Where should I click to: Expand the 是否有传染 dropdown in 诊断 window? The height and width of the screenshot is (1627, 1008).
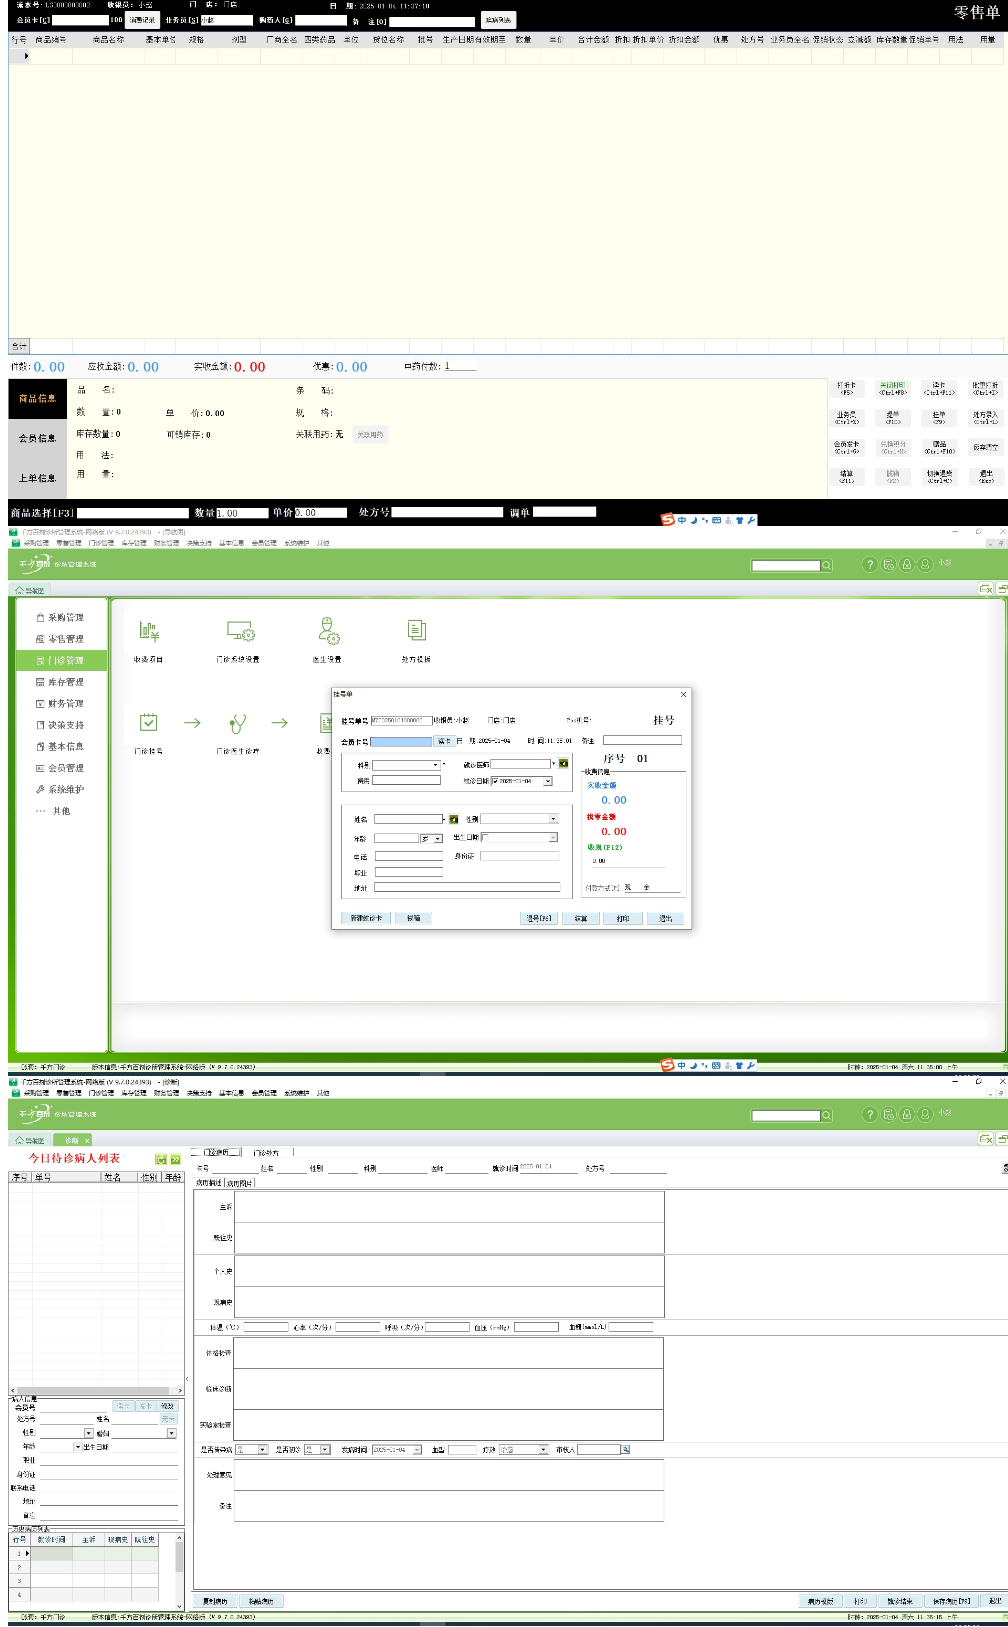[x=263, y=1449]
